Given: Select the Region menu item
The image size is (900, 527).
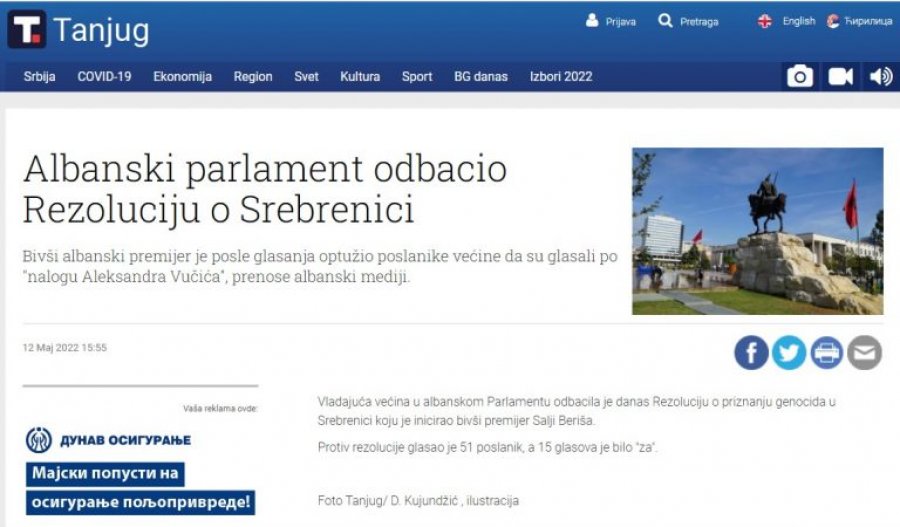Looking at the screenshot, I should pyautogui.click(x=253, y=76).
